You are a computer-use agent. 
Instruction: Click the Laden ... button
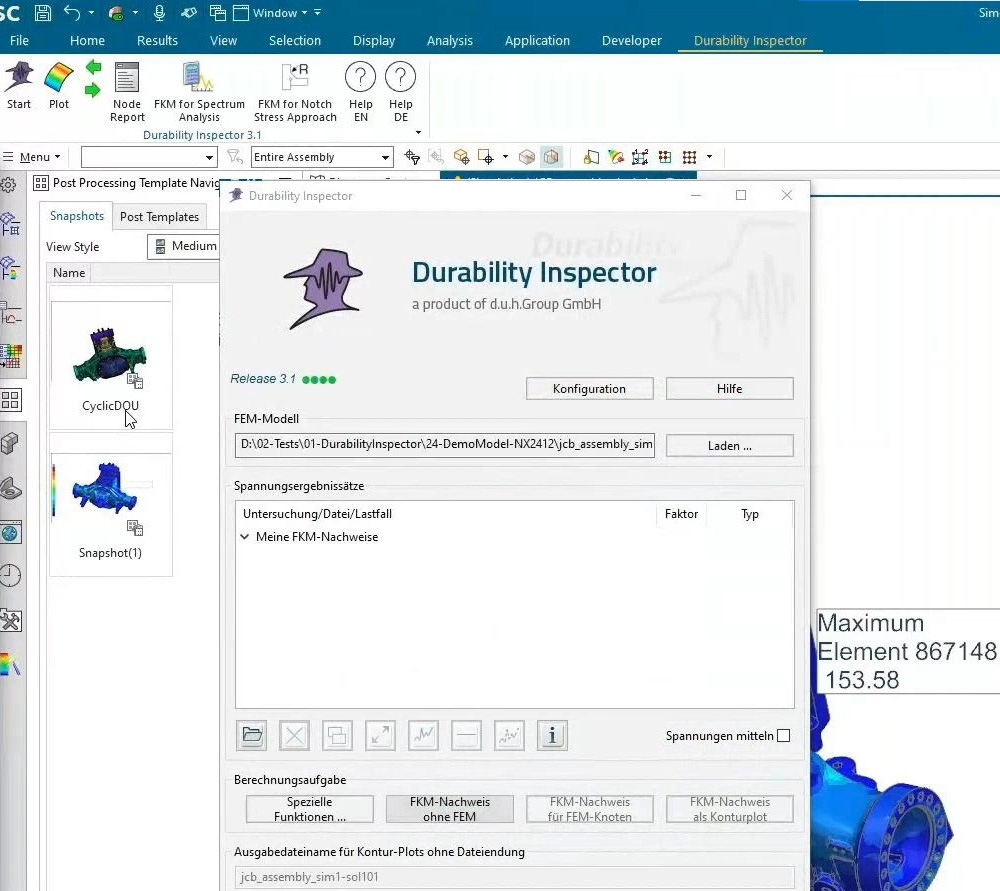pos(730,445)
